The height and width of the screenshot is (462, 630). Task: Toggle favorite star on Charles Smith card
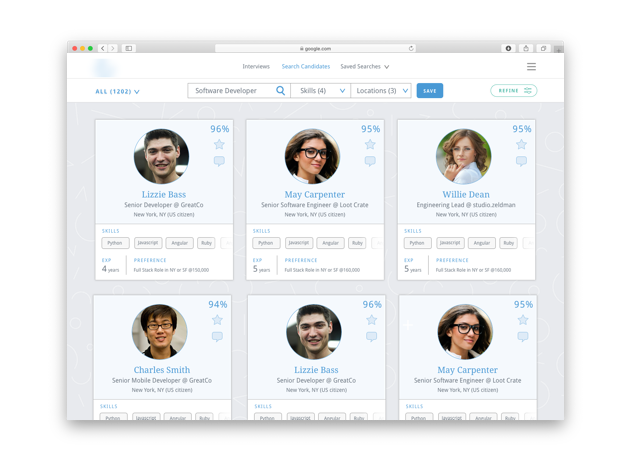point(217,320)
